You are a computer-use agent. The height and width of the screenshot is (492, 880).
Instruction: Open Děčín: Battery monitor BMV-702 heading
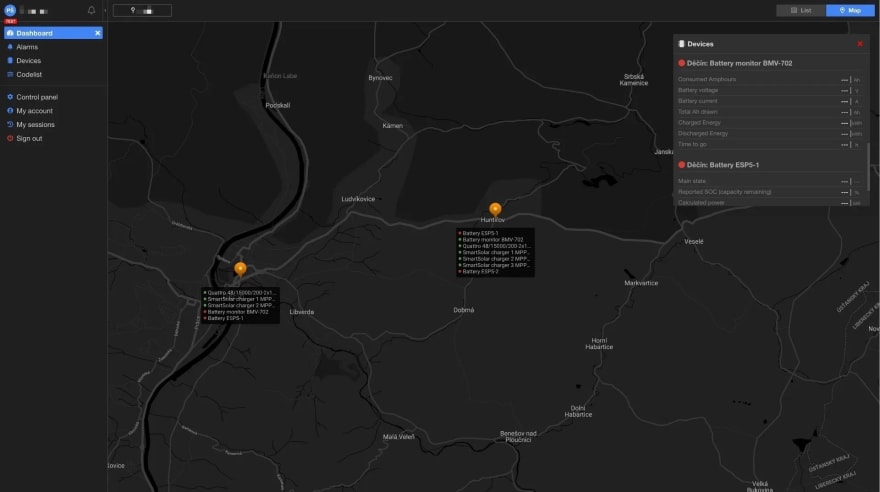[x=739, y=63]
